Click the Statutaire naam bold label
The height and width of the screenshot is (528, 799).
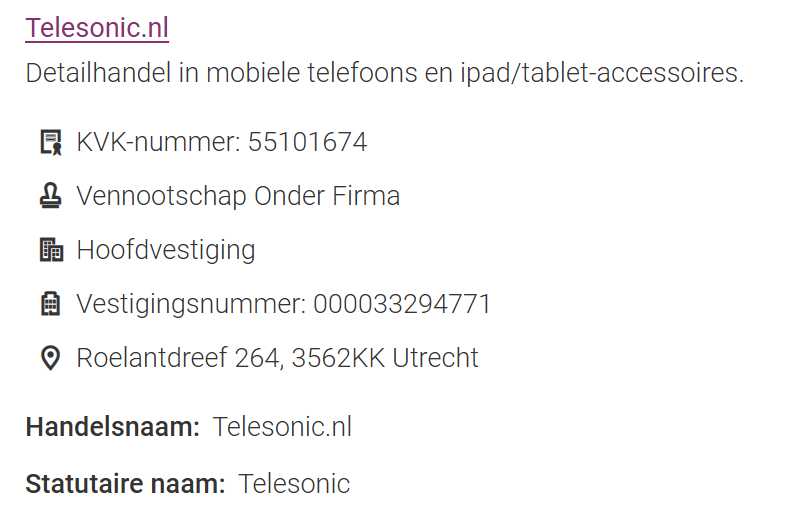[125, 485]
